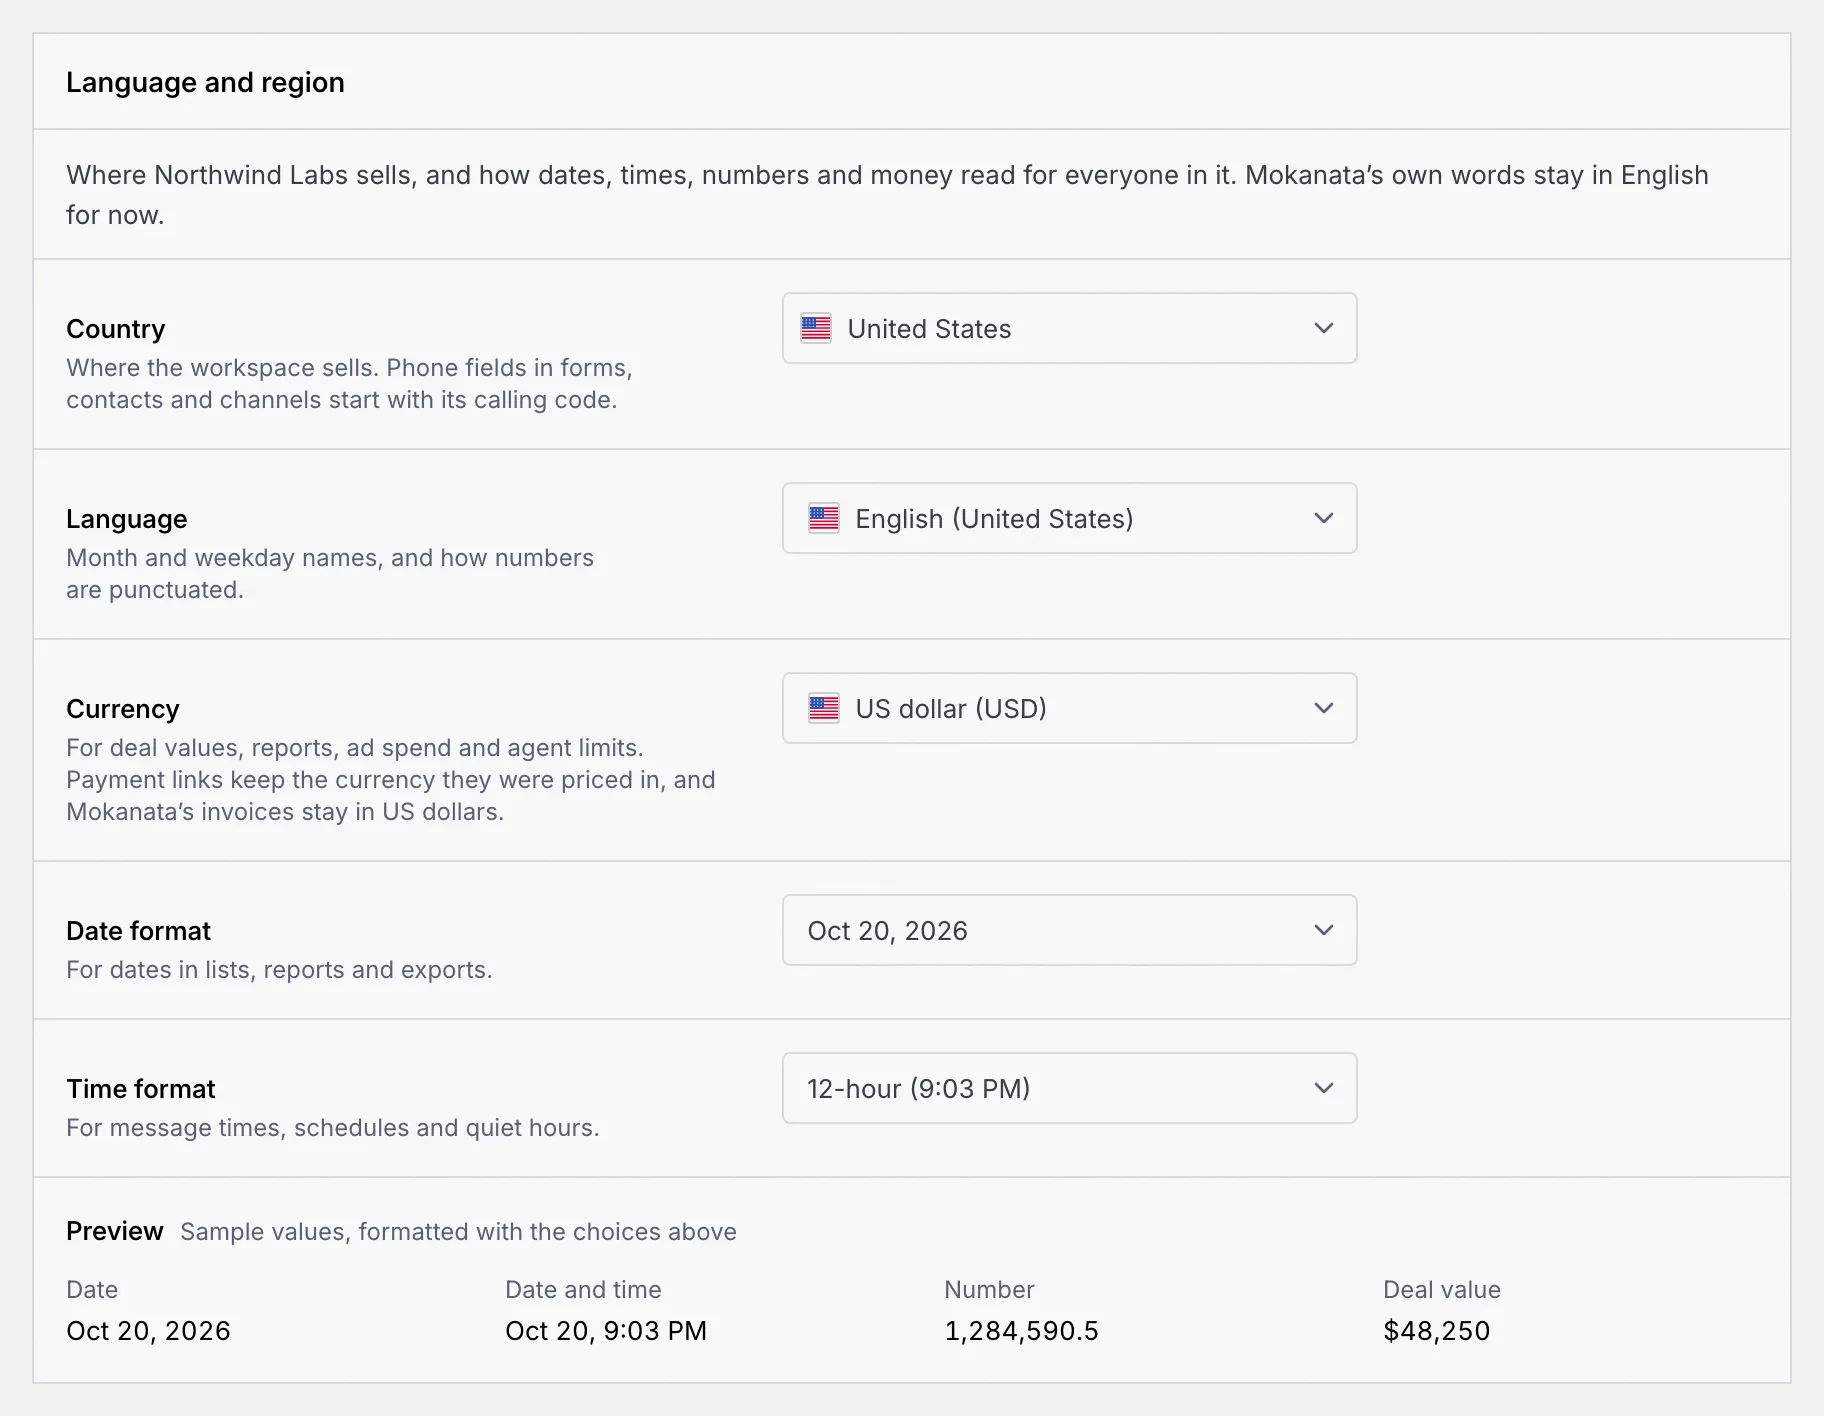1824x1416 pixels.
Task: Click the Date format setting label
Action: point(139,931)
